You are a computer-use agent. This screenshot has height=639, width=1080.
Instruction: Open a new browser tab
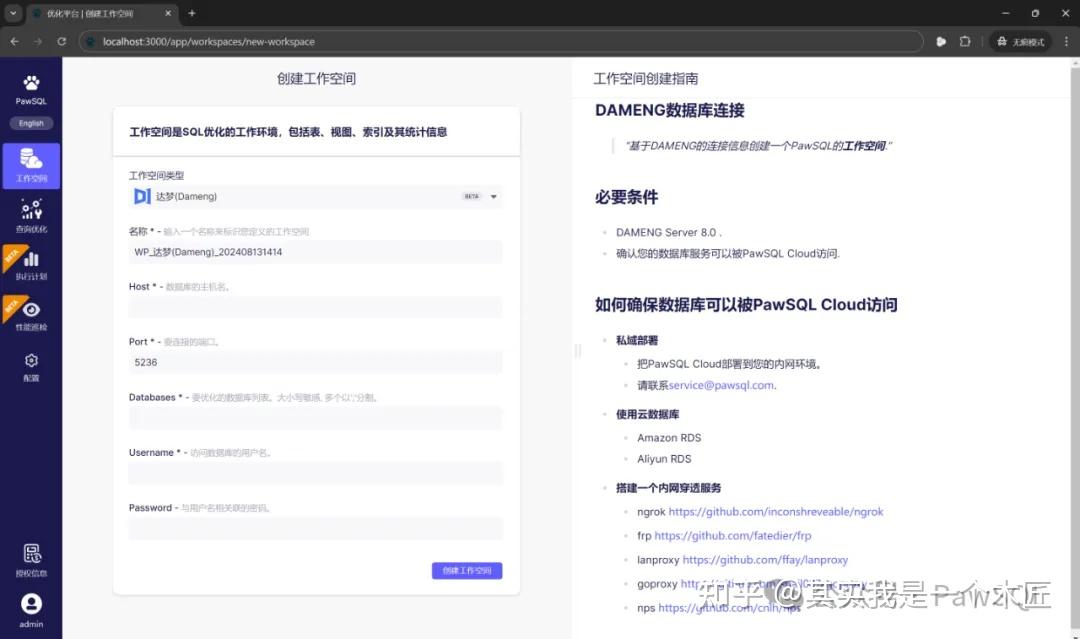[190, 14]
